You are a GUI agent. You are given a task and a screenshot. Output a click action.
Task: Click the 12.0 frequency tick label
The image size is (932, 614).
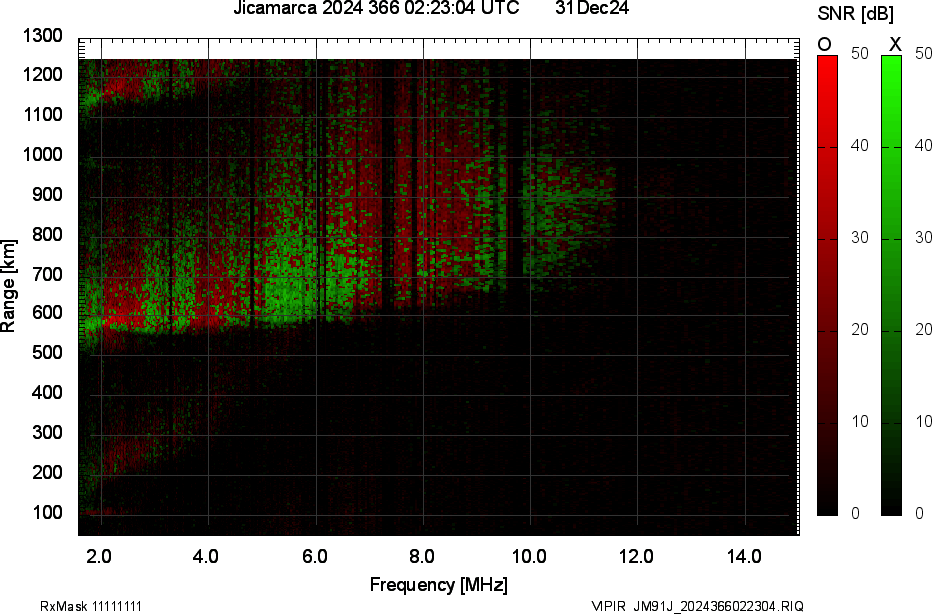pyautogui.click(x=636, y=557)
